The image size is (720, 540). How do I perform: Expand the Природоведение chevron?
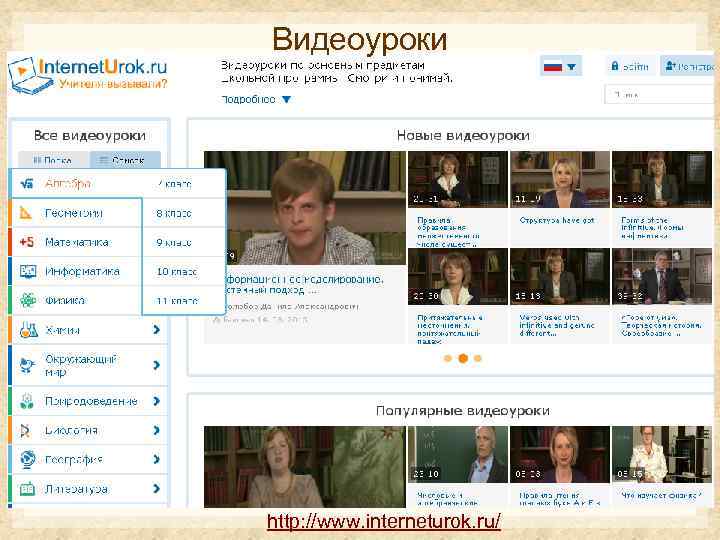pos(156,401)
